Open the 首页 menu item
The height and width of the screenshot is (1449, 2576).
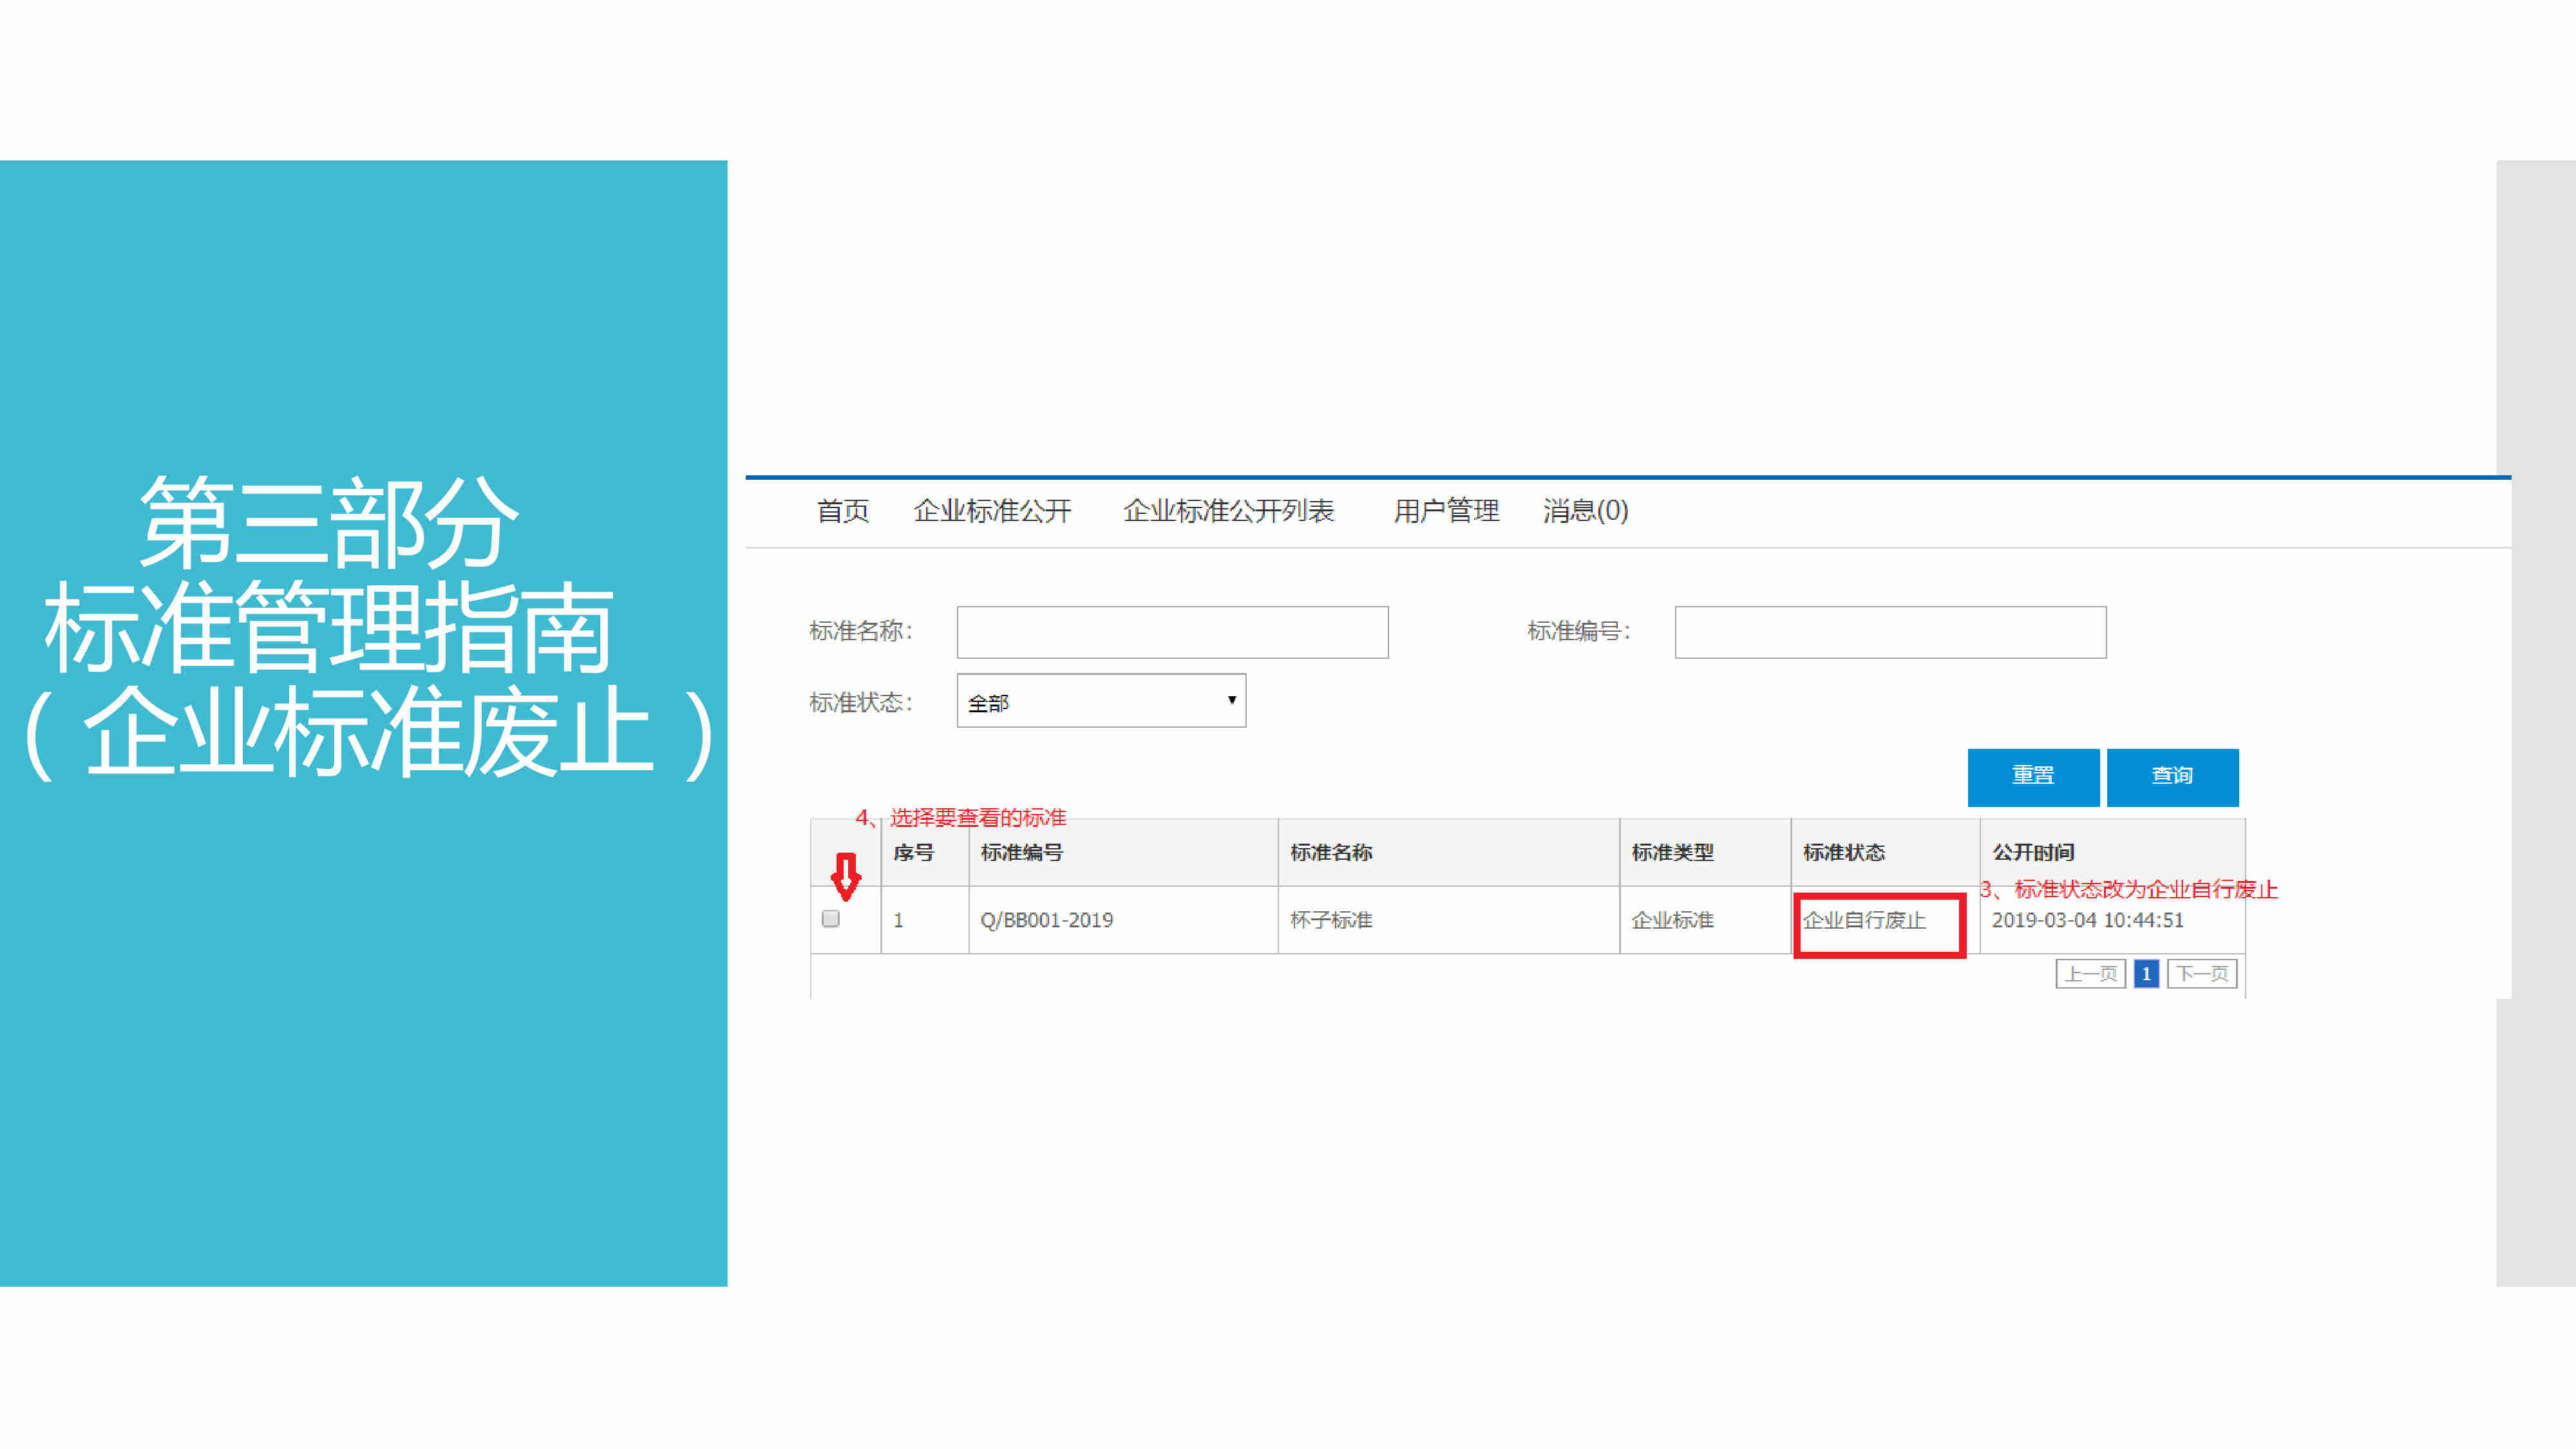842,511
